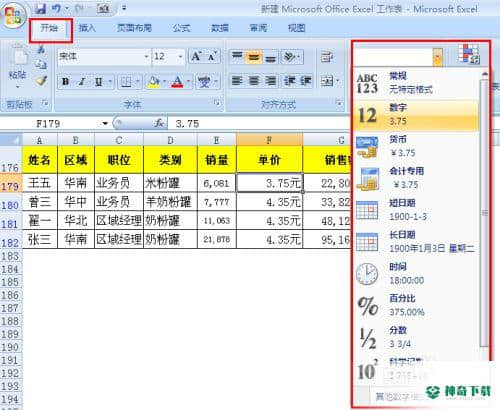The height and width of the screenshot is (410, 500).
Task: Choose the 百分比 percentage format
Action: pos(417,306)
